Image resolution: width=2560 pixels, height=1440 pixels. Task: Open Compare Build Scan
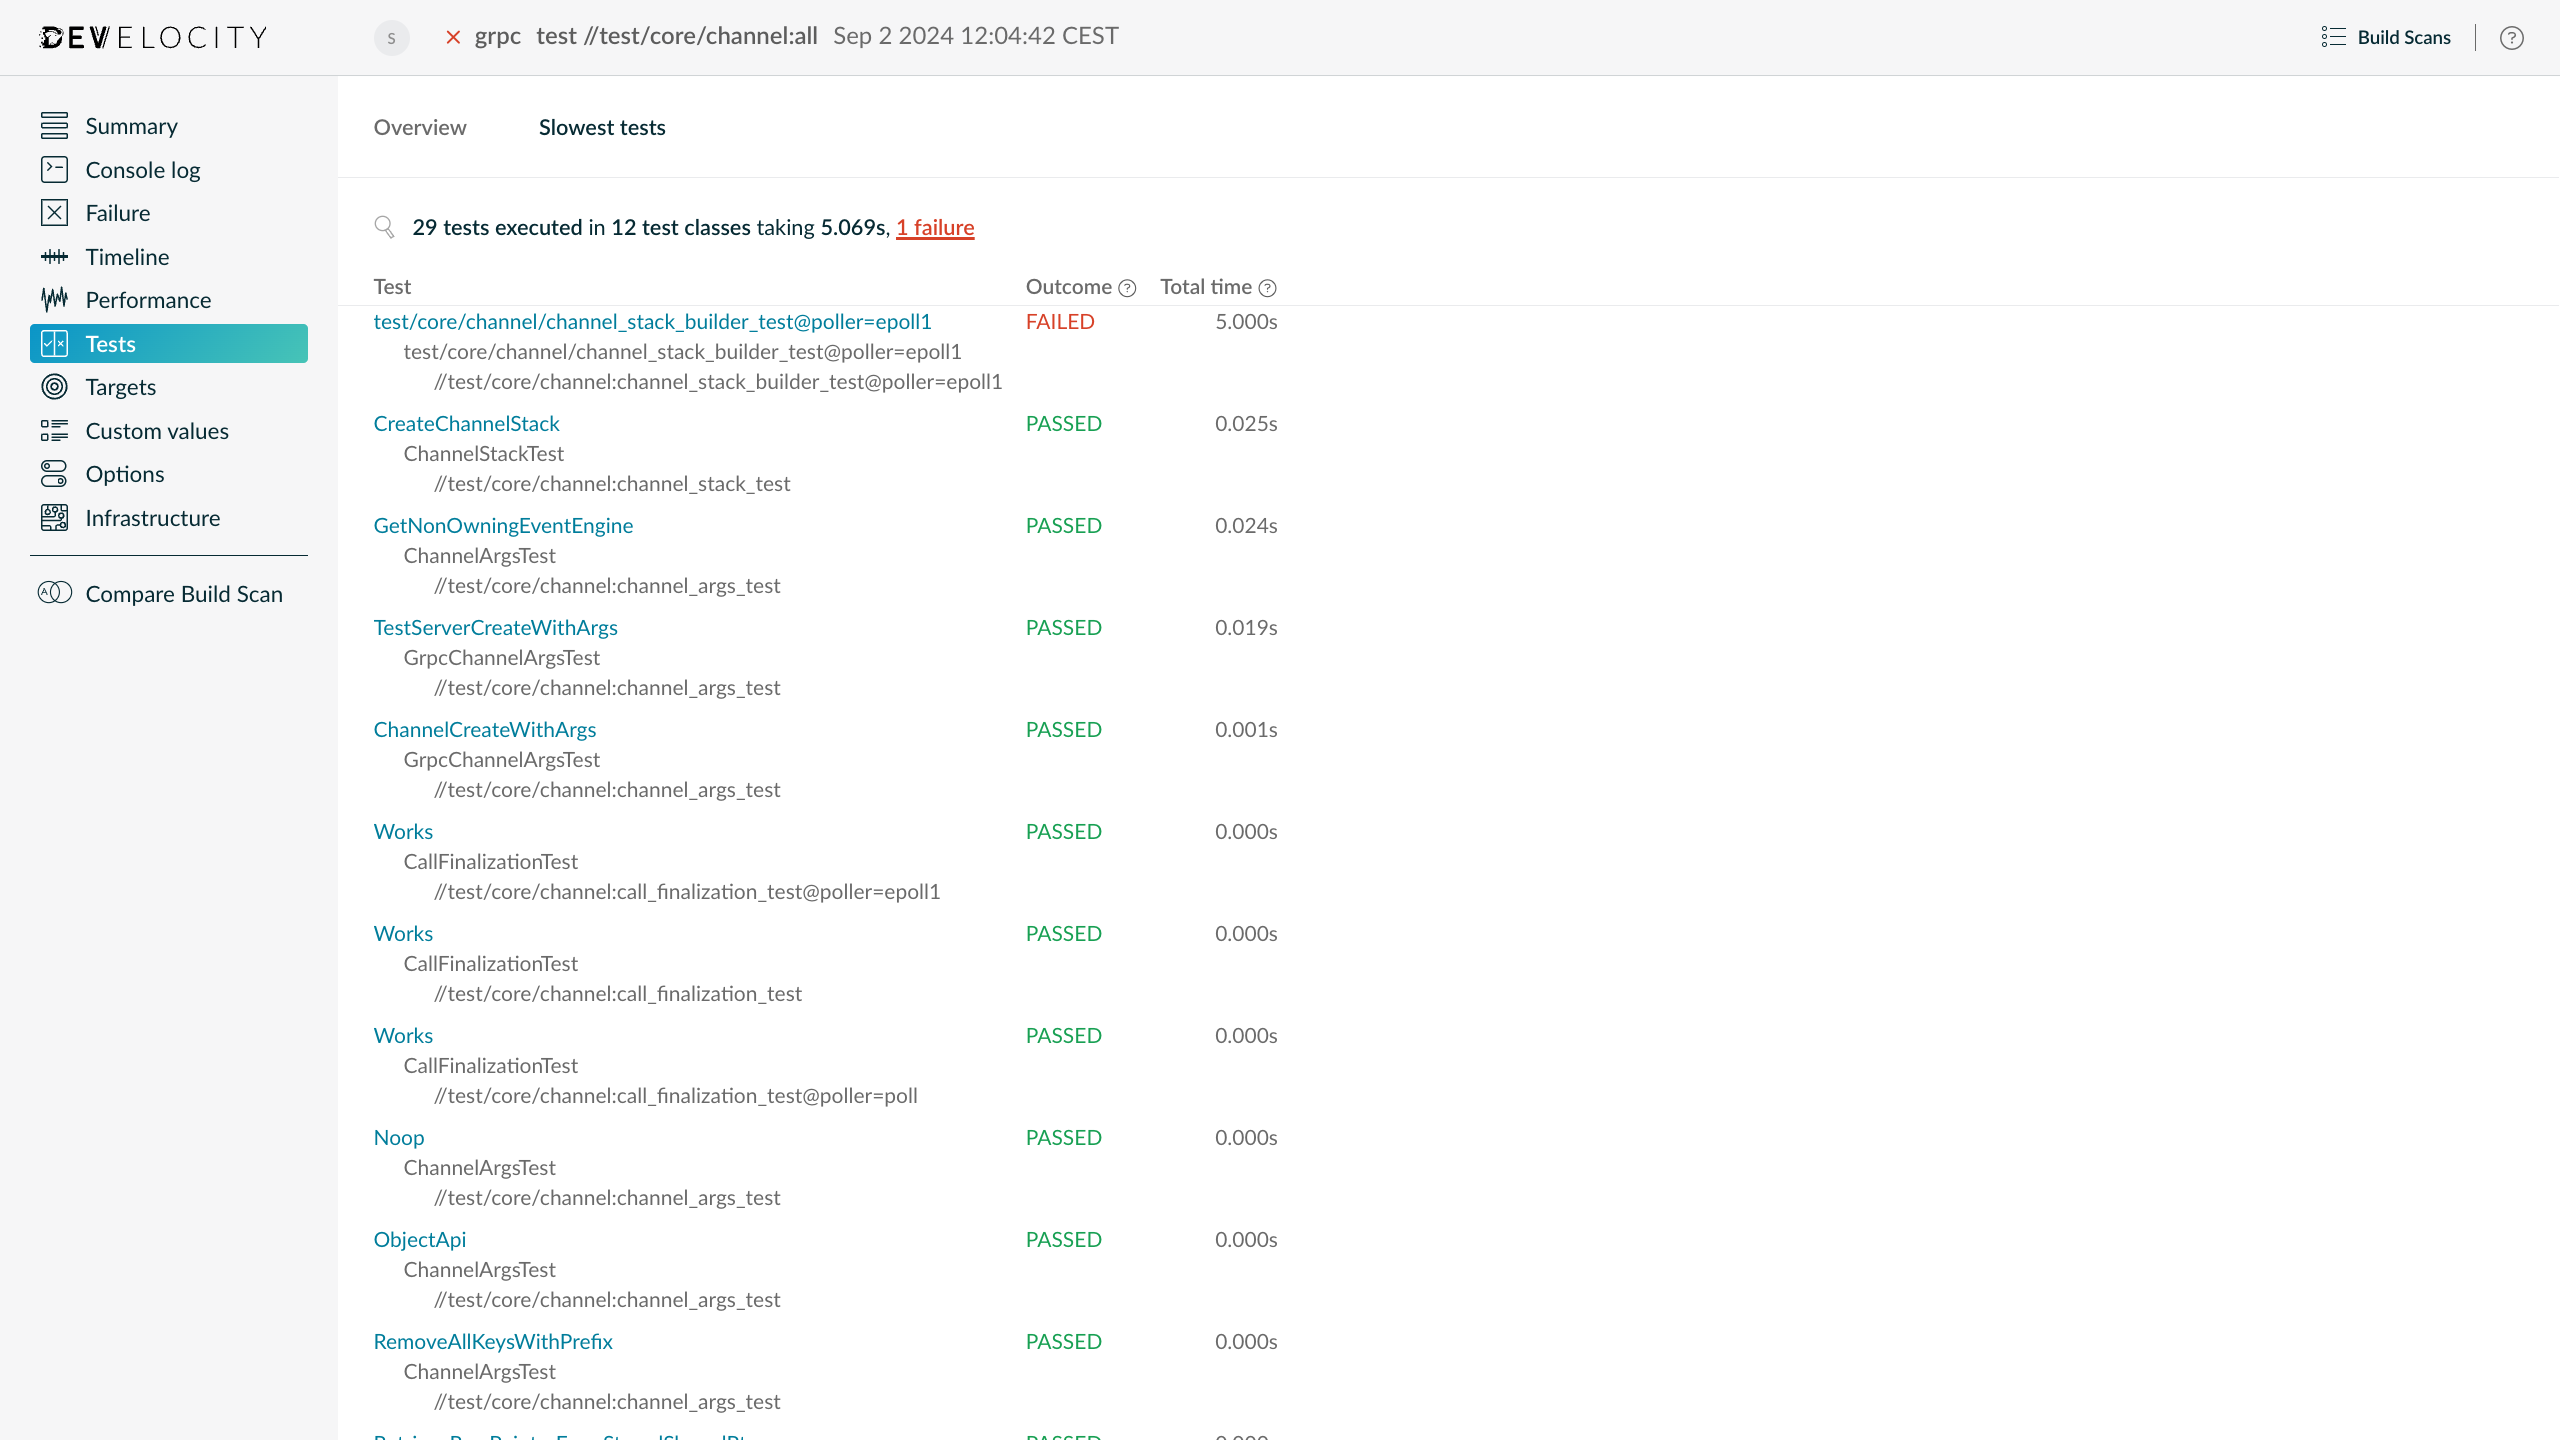(x=183, y=593)
